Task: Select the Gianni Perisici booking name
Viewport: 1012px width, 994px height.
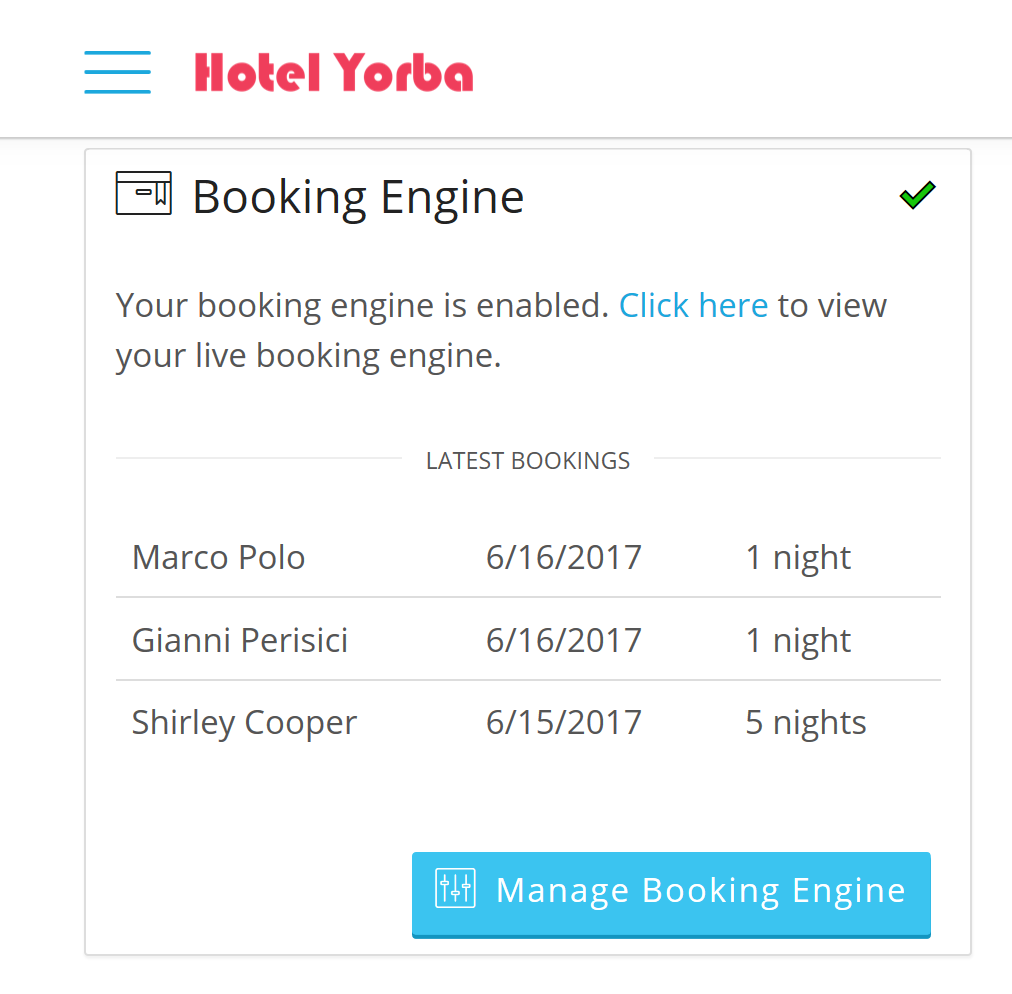Action: tap(239, 640)
